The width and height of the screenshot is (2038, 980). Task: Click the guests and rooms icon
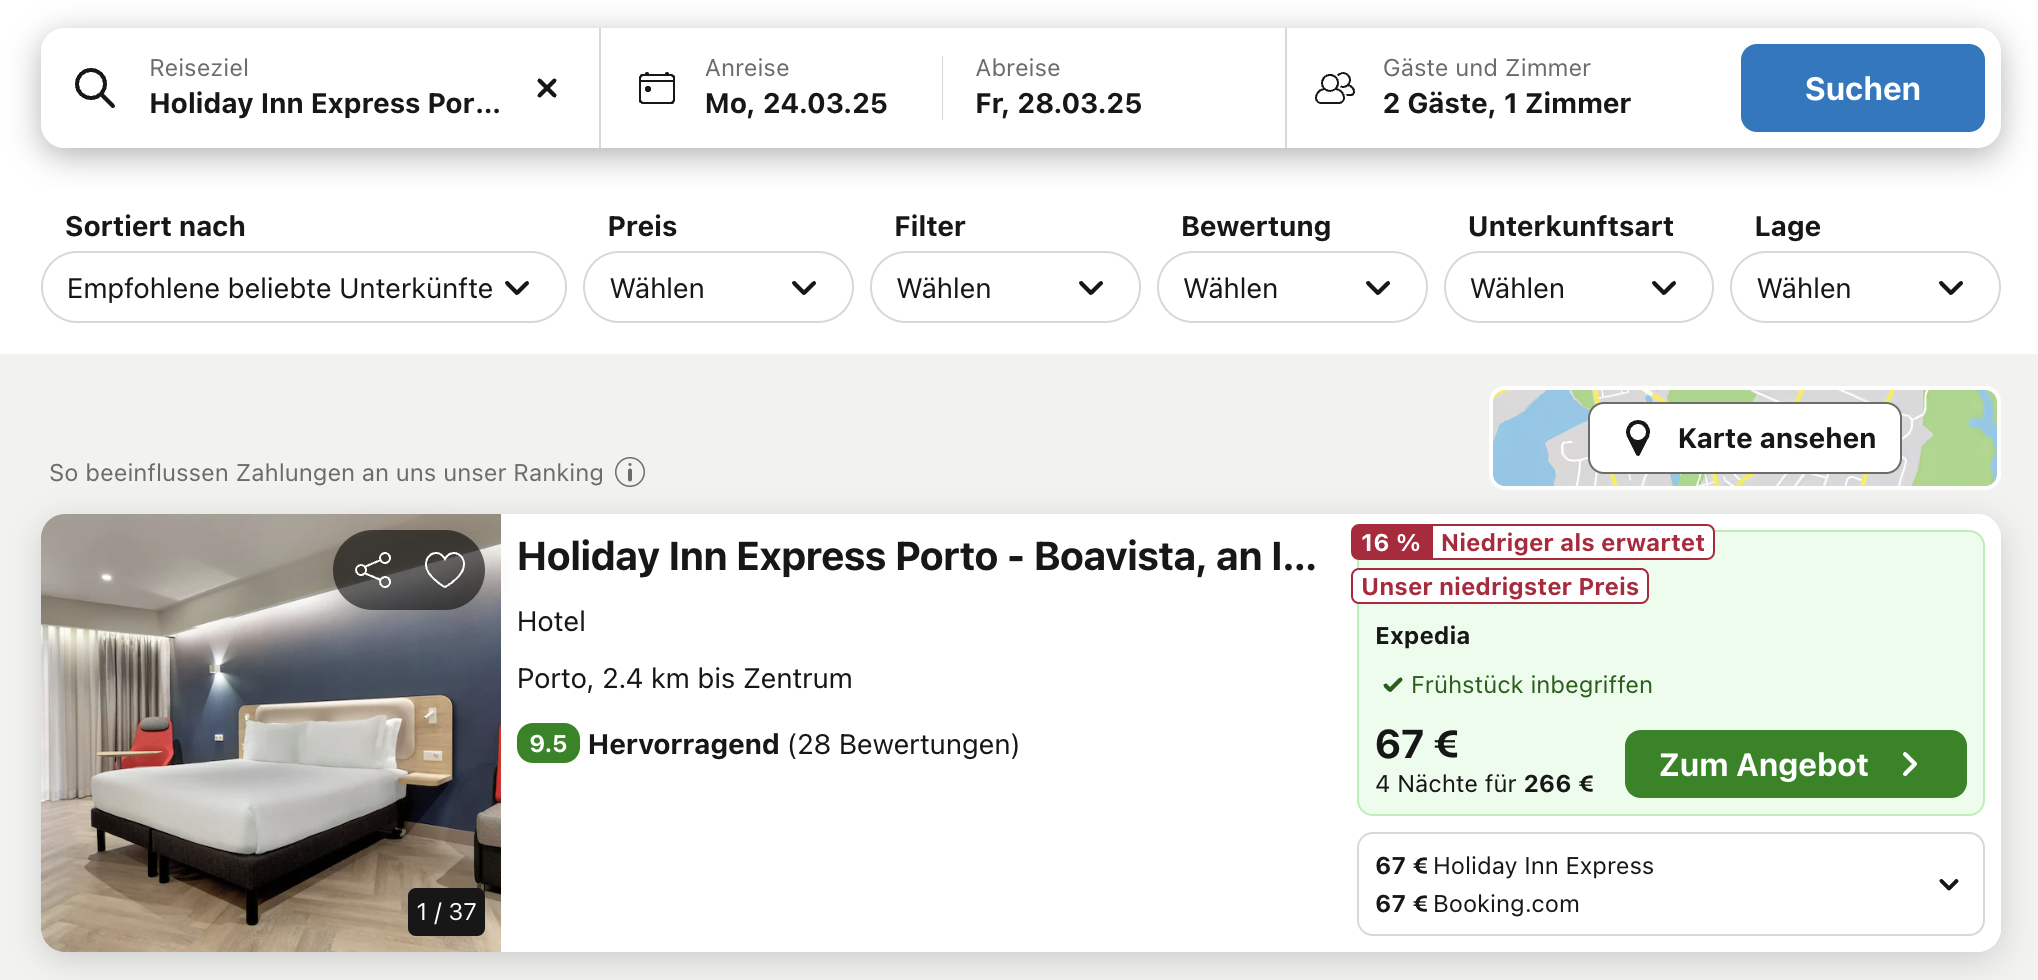pos(1335,88)
